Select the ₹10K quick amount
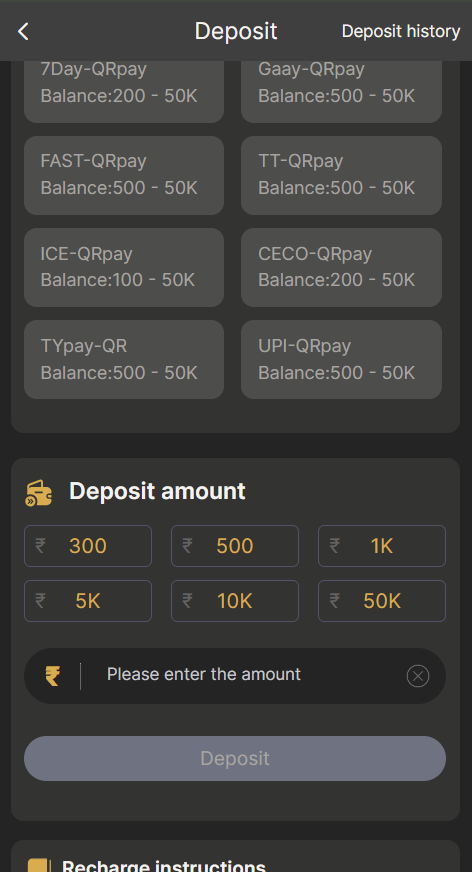This screenshot has width=472, height=872. point(235,601)
